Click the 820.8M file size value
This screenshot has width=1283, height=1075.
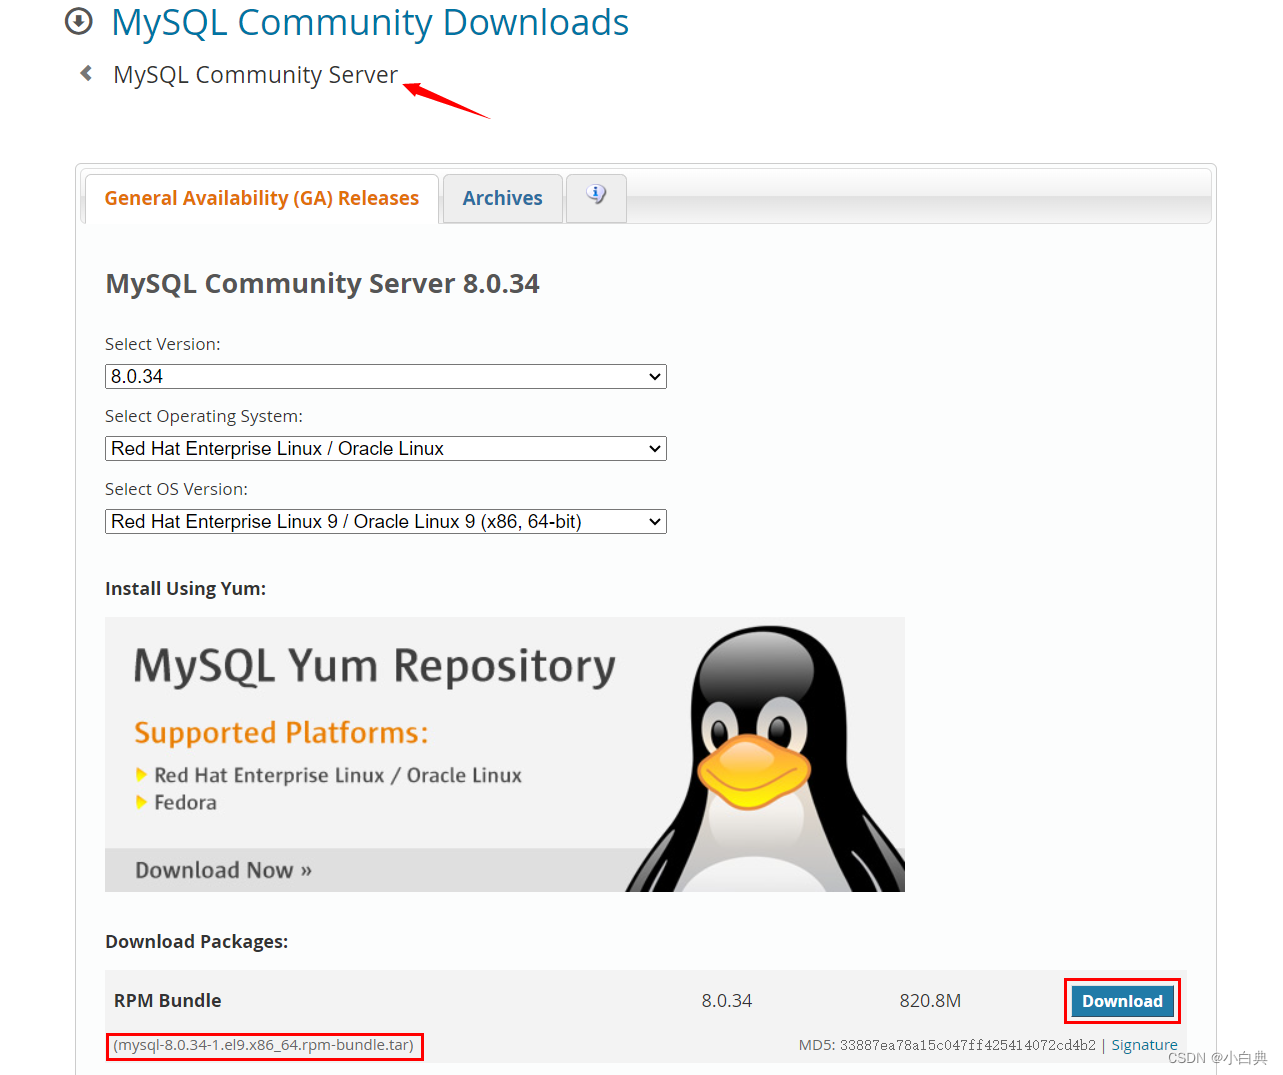pyautogui.click(x=930, y=1001)
